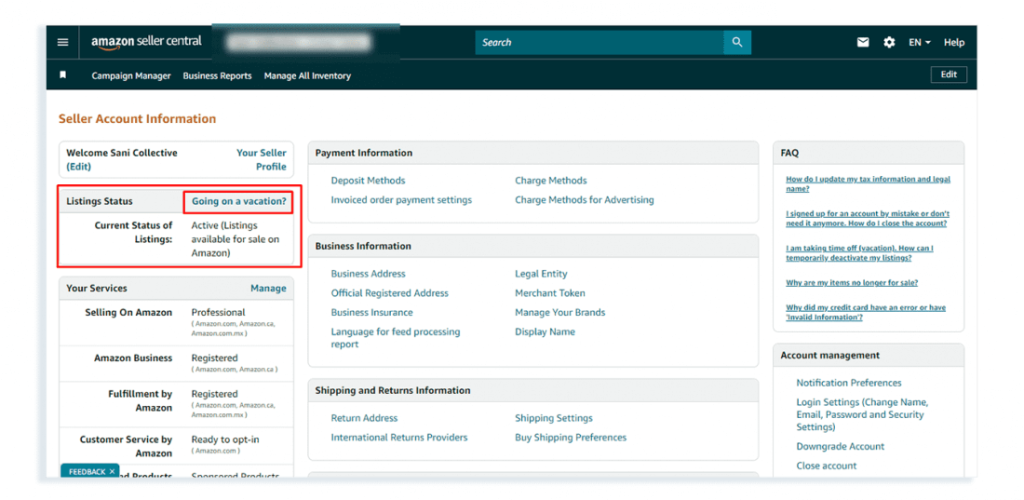Open Help in the top bar
Screen dimensions: 1024x500
(953, 42)
